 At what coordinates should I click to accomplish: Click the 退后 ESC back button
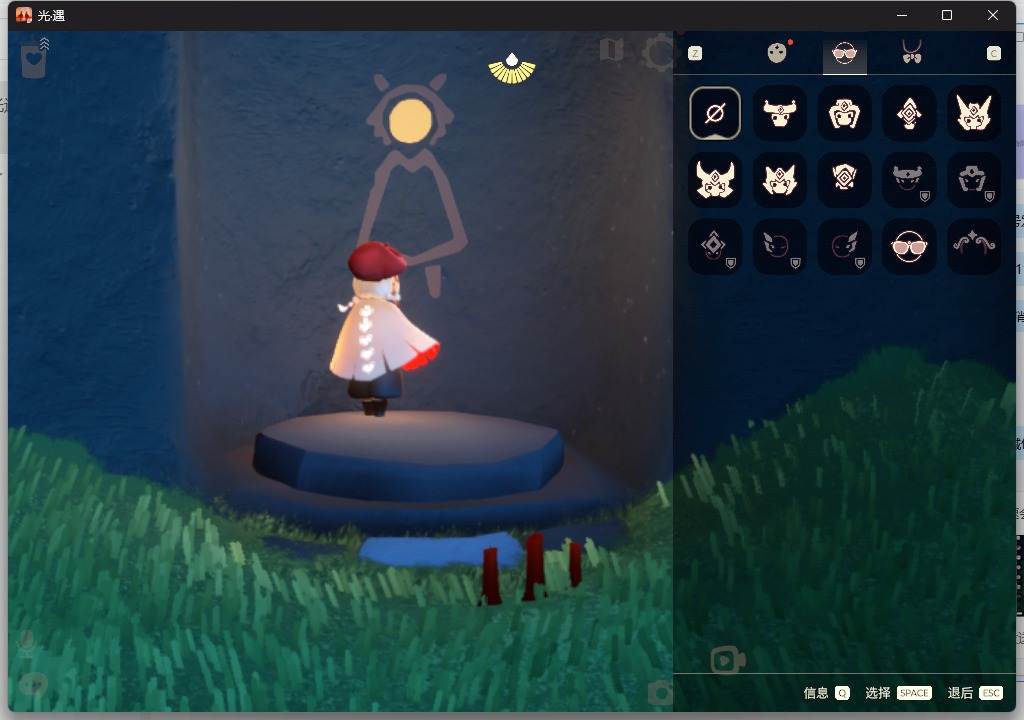pyautogui.click(x=974, y=693)
